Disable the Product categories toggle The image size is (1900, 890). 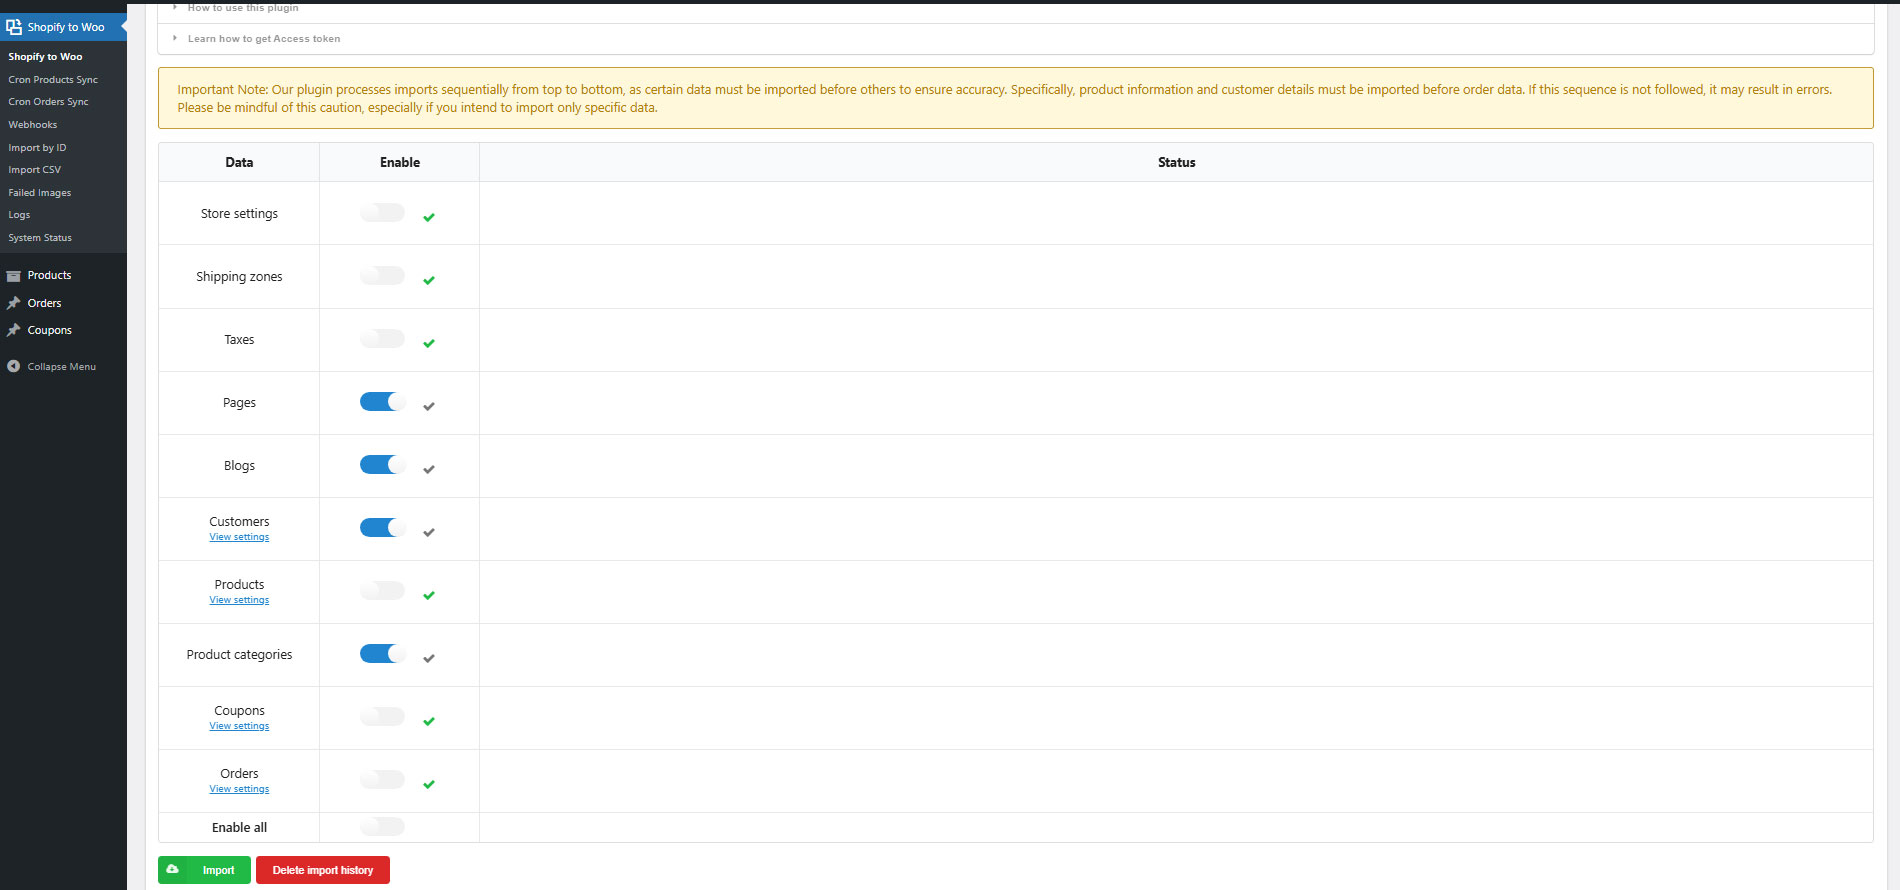(382, 653)
